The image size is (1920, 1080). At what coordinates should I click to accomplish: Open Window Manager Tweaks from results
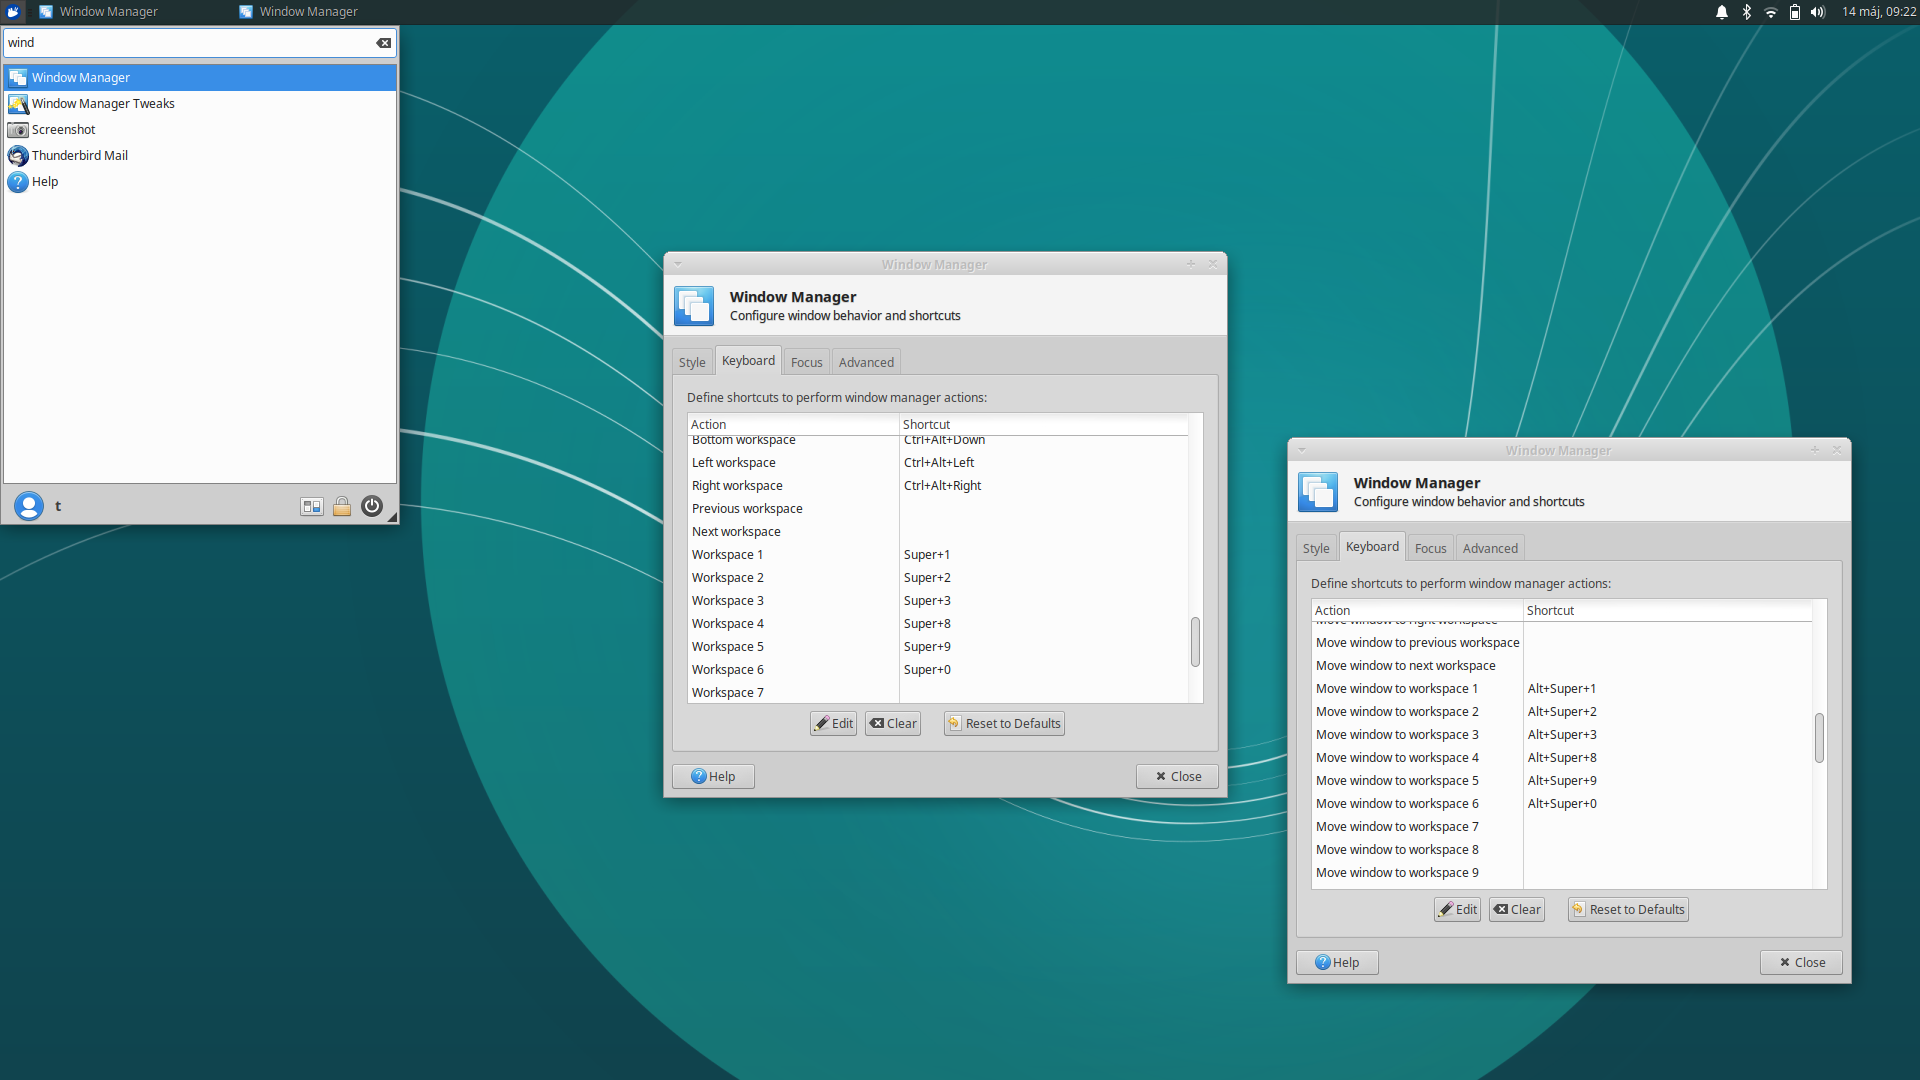click(x=102, y=104)
